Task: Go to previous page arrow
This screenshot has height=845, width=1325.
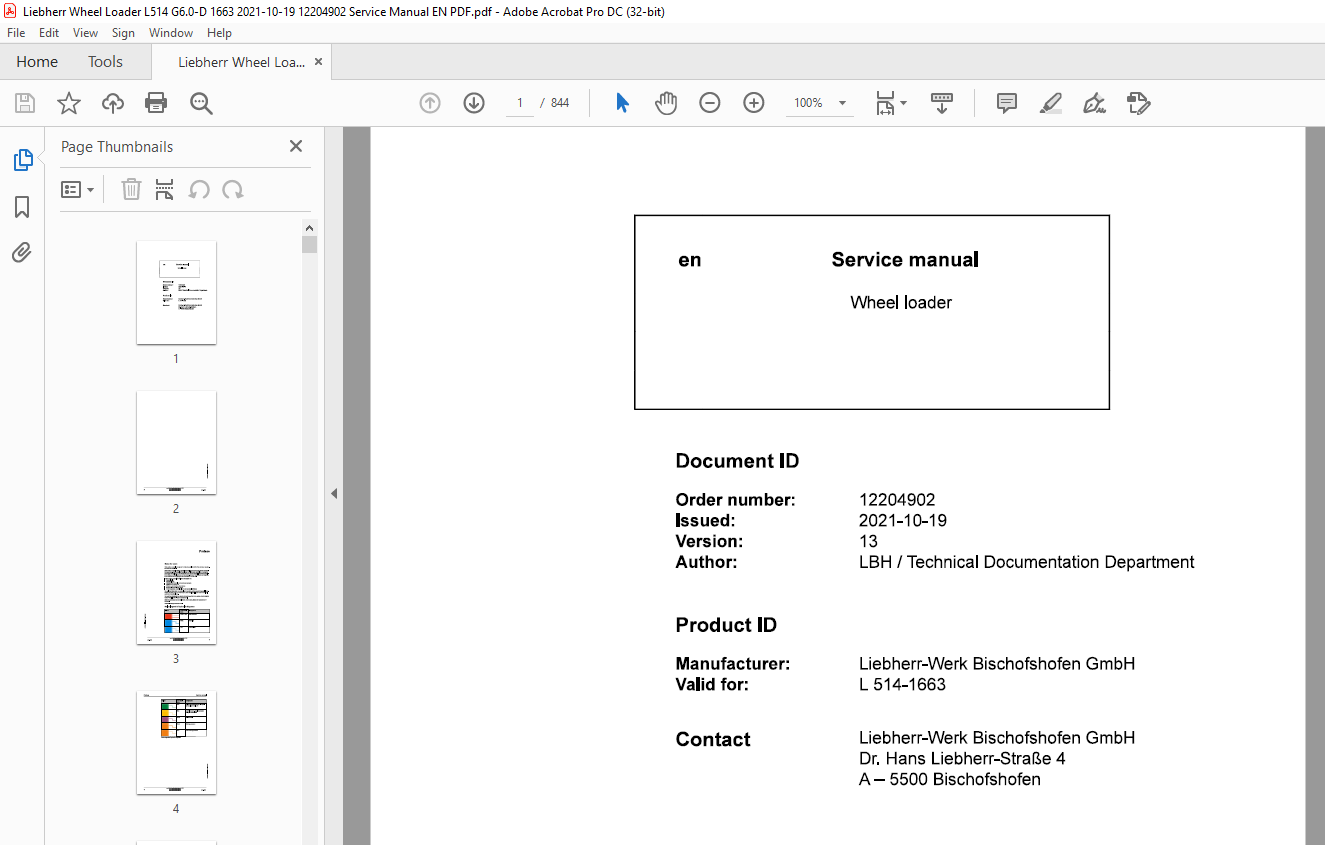Action: [430, 103]
